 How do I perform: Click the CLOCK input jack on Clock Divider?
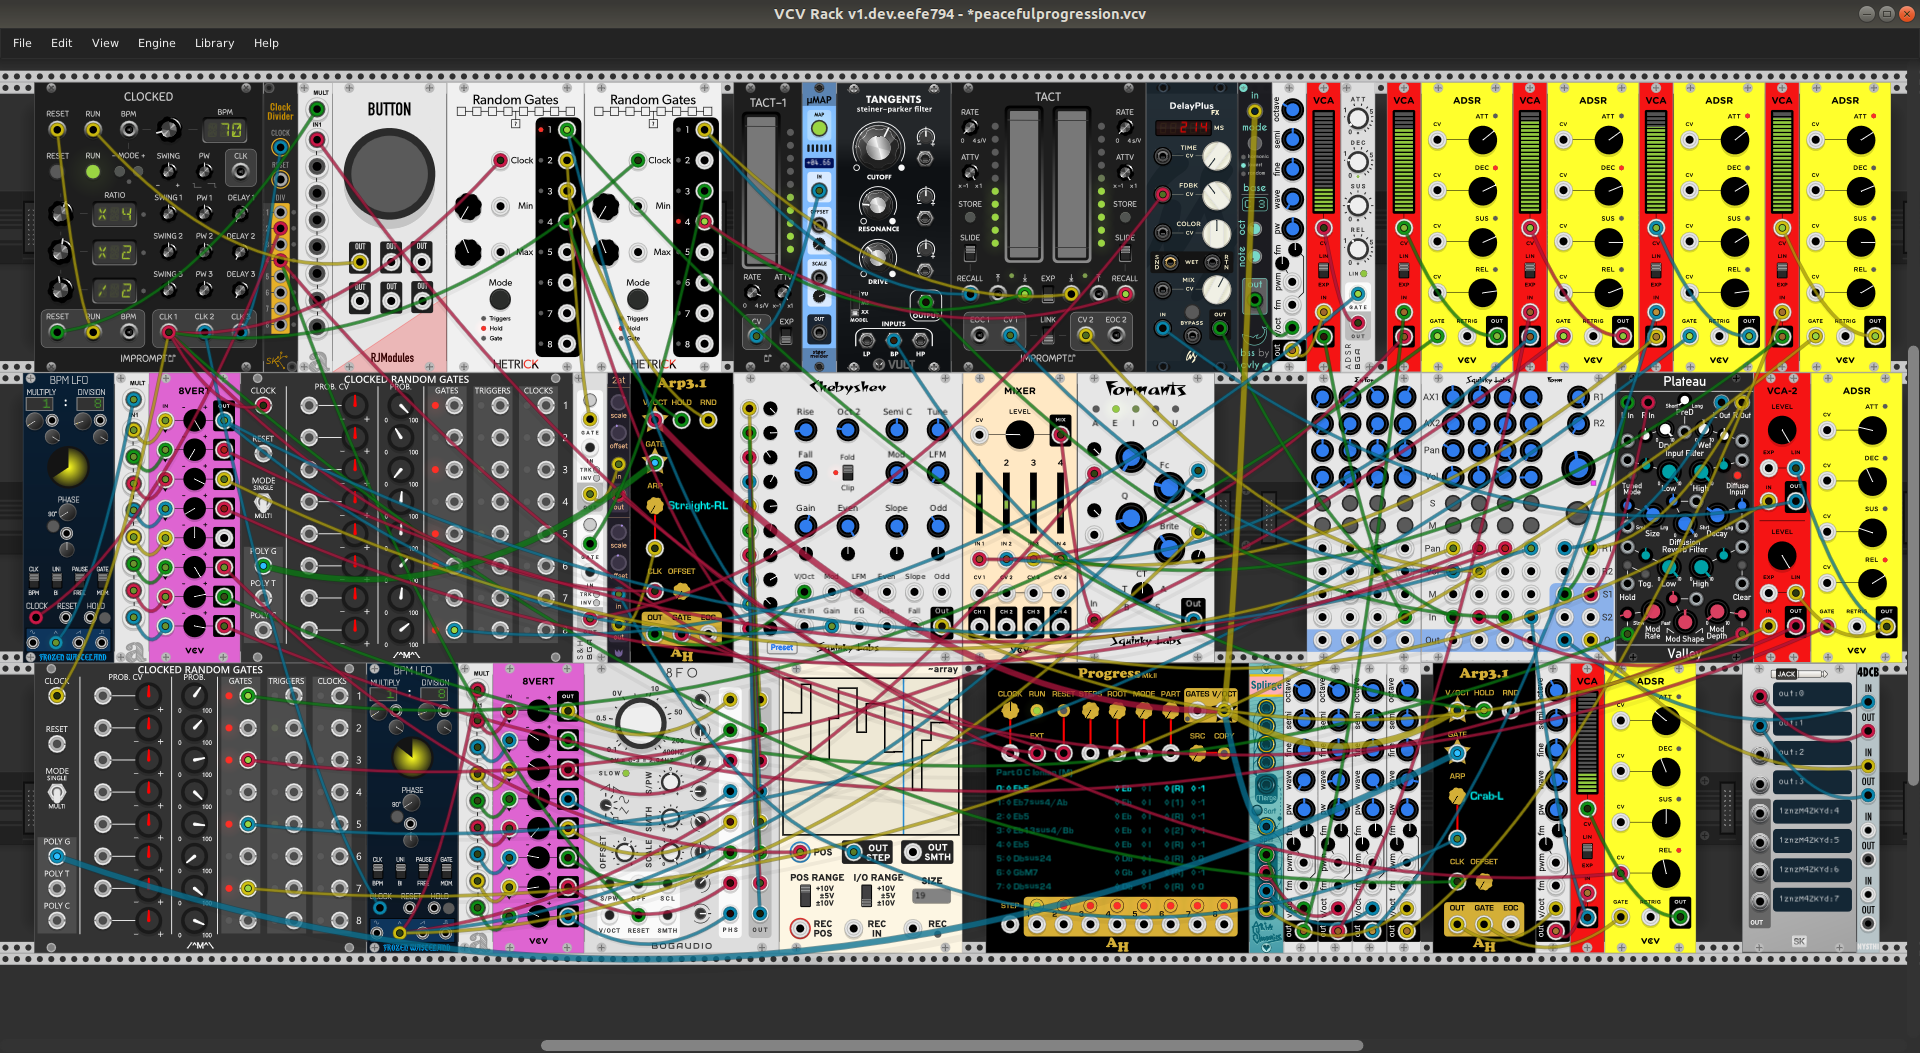click(281, 148)
